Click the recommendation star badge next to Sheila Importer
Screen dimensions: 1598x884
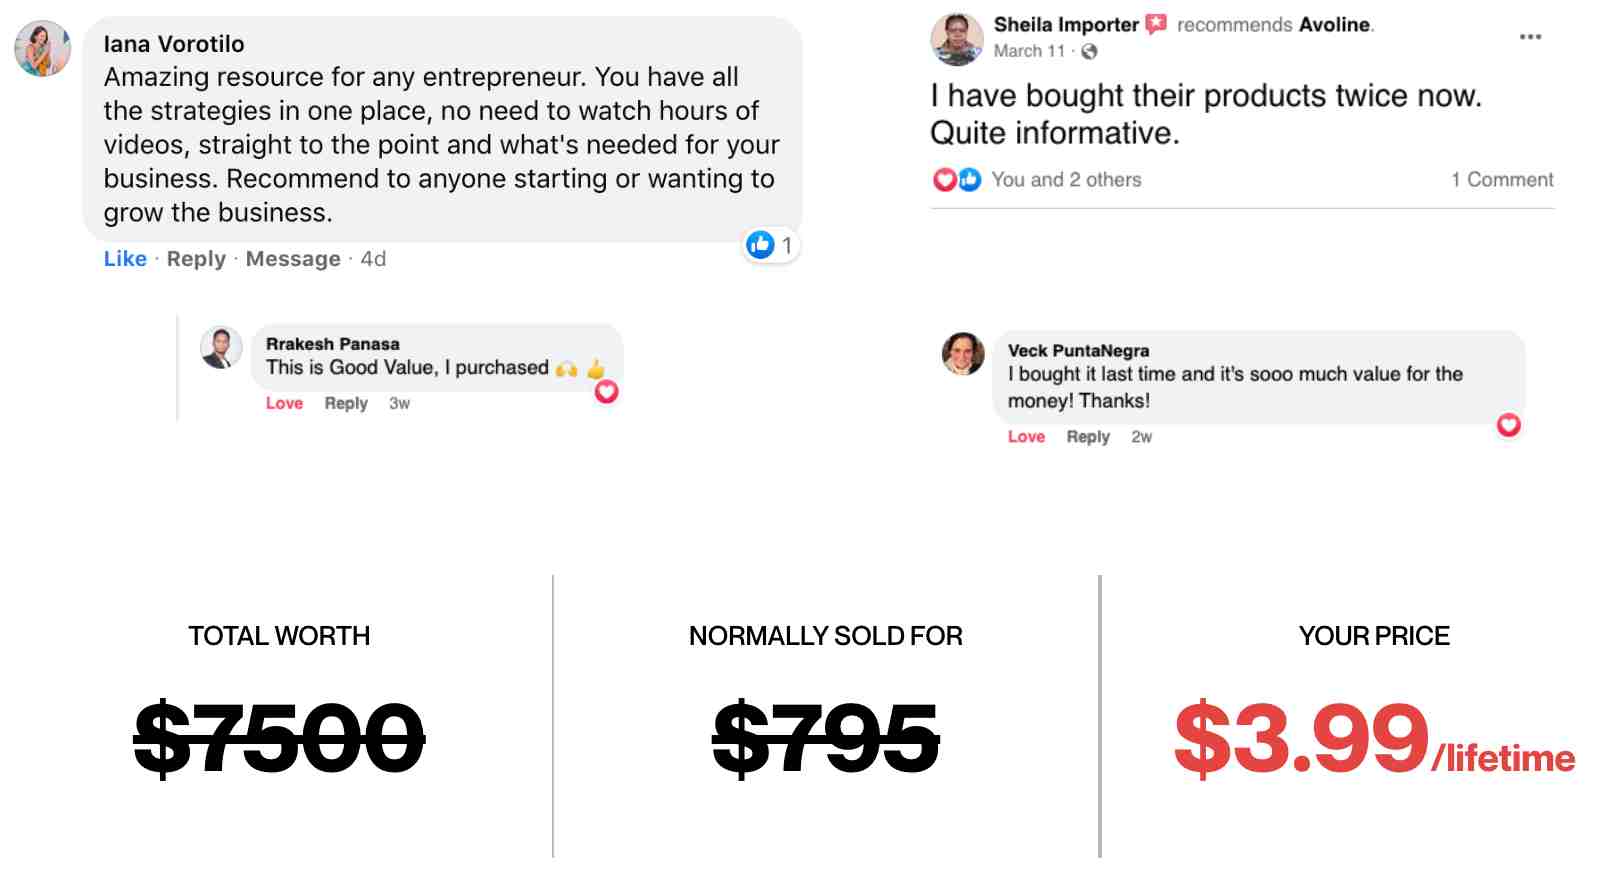[x=1156, y=24]
